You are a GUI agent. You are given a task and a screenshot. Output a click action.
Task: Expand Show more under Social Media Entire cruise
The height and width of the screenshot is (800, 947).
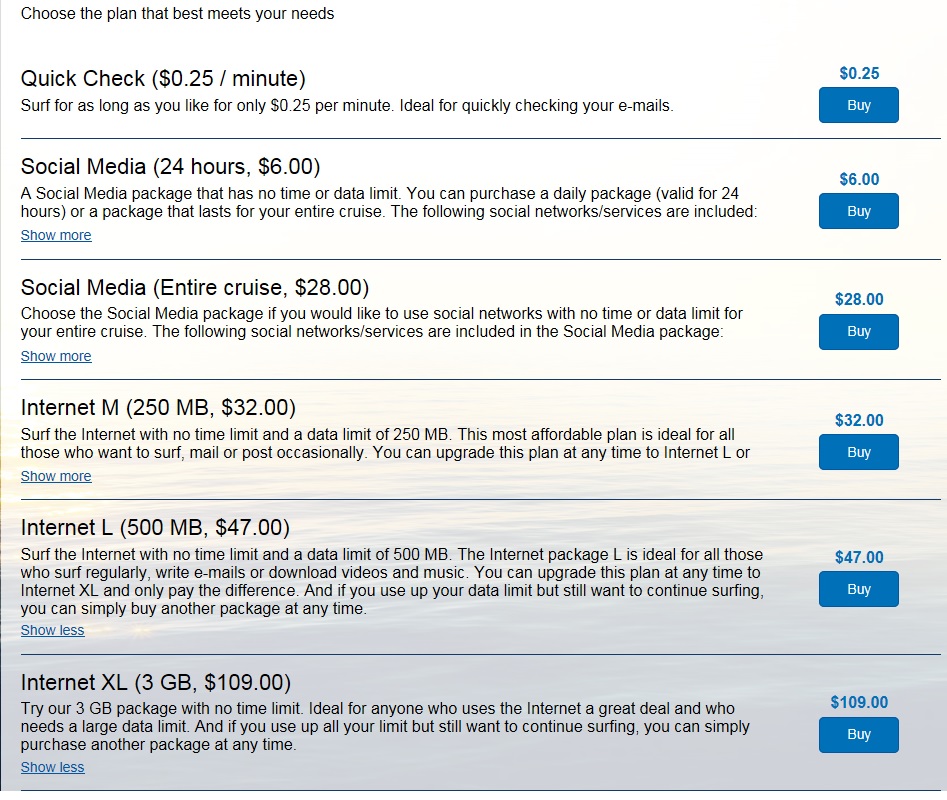coord(56,356)
